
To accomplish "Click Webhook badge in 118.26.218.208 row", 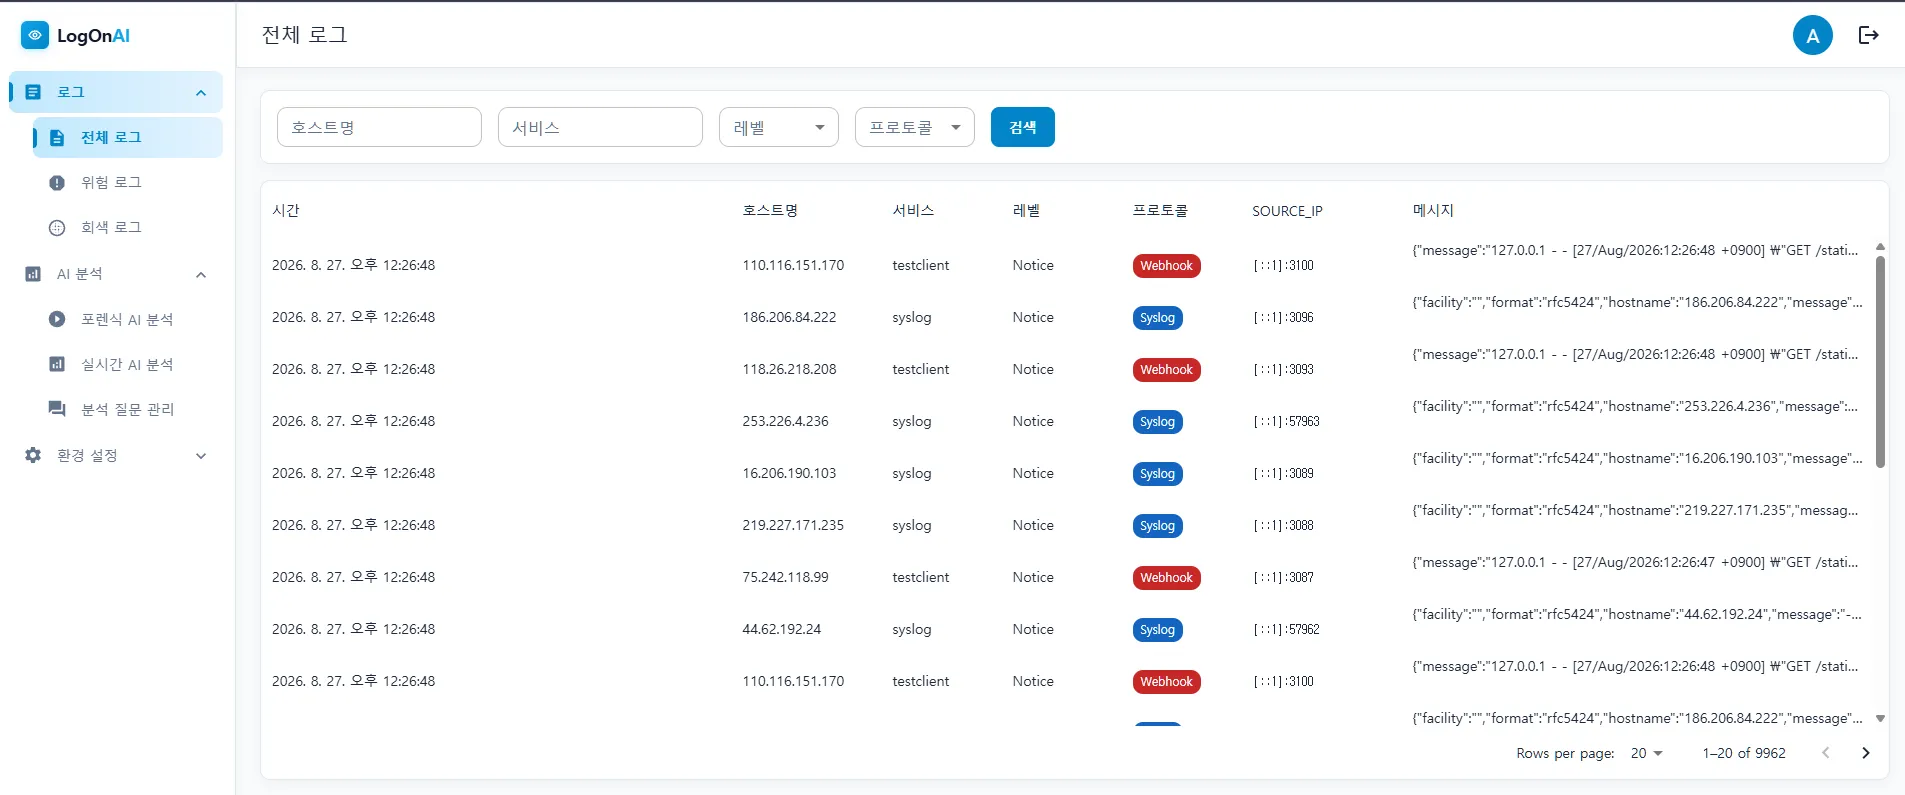I will (1166, 370).
